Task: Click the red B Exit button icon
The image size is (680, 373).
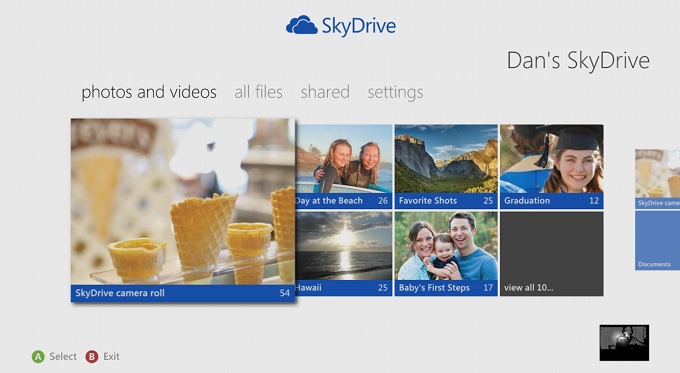Action: [92, 357]
